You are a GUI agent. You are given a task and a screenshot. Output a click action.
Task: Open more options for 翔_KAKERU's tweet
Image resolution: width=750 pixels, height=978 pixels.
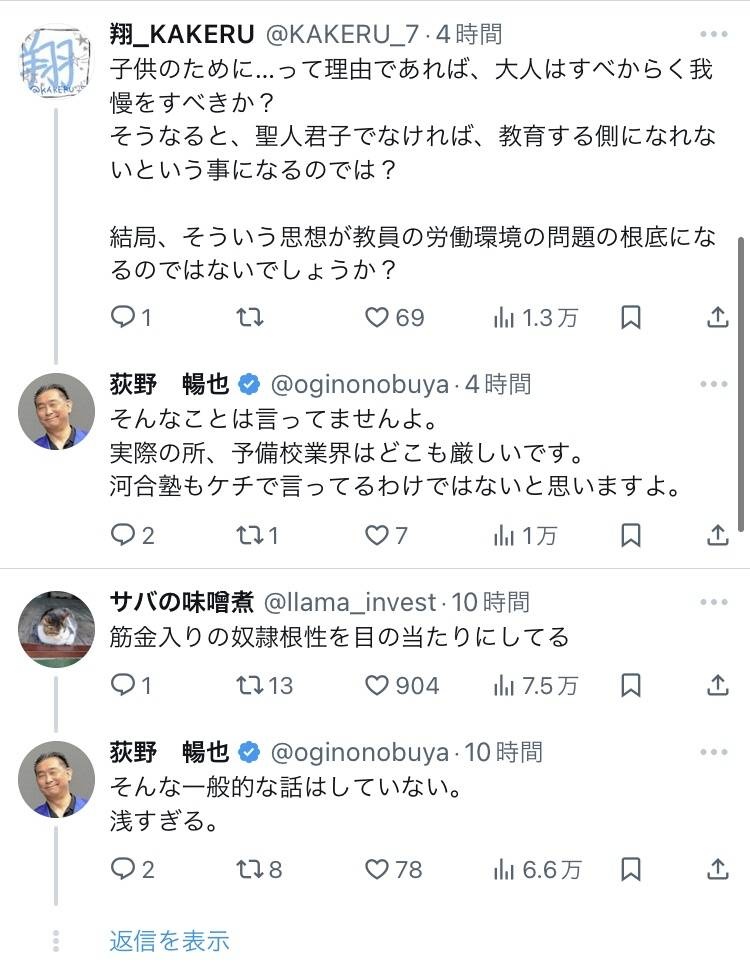click(x=714, y=35)
